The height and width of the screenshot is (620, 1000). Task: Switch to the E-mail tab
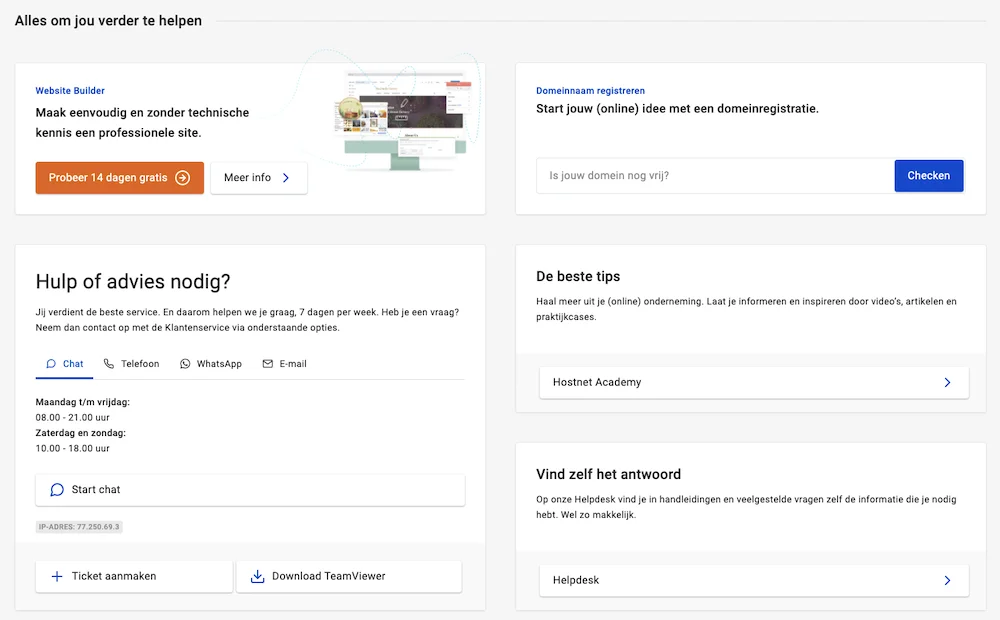[x=284, y=364]
